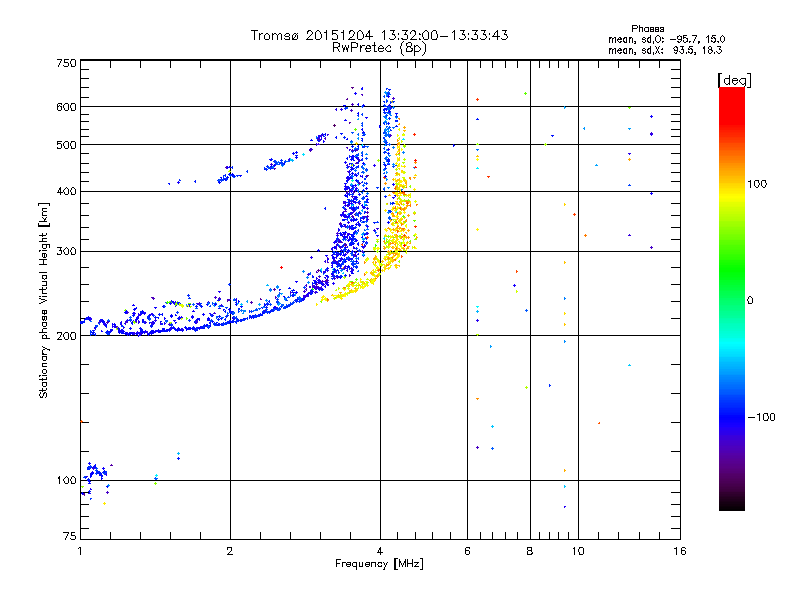Click the '300' y-axis tick label

pos(67,252)
